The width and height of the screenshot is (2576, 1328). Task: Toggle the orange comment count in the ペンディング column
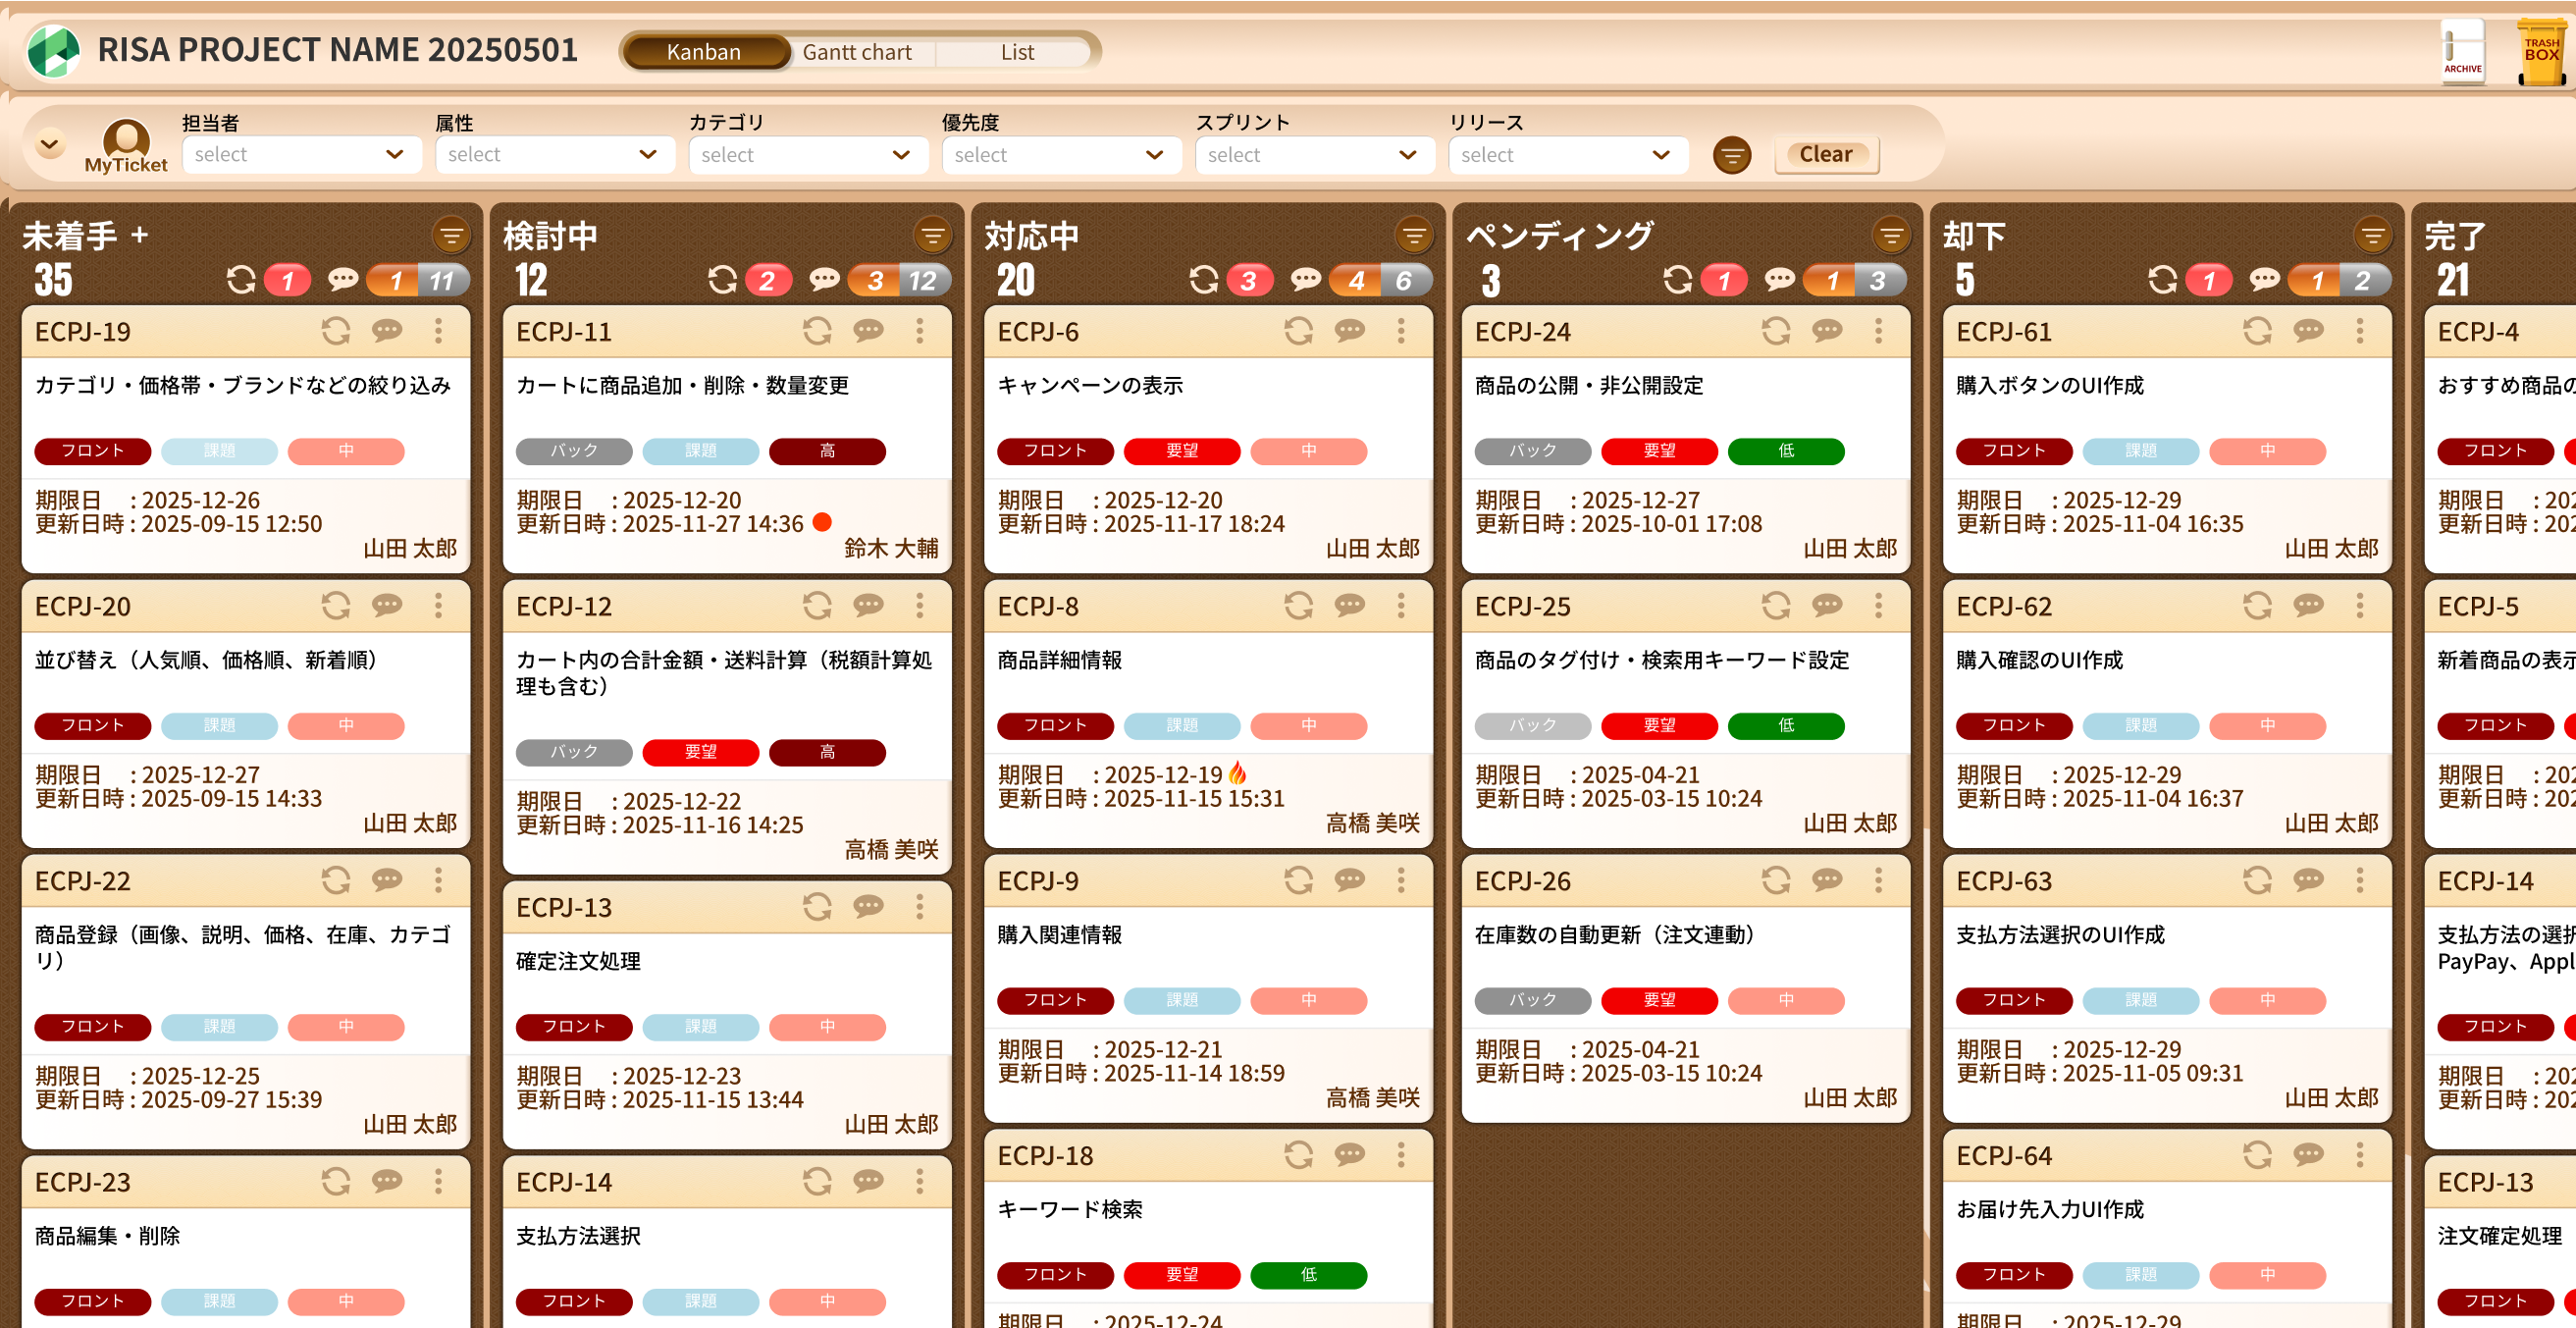pos(1830,281)
